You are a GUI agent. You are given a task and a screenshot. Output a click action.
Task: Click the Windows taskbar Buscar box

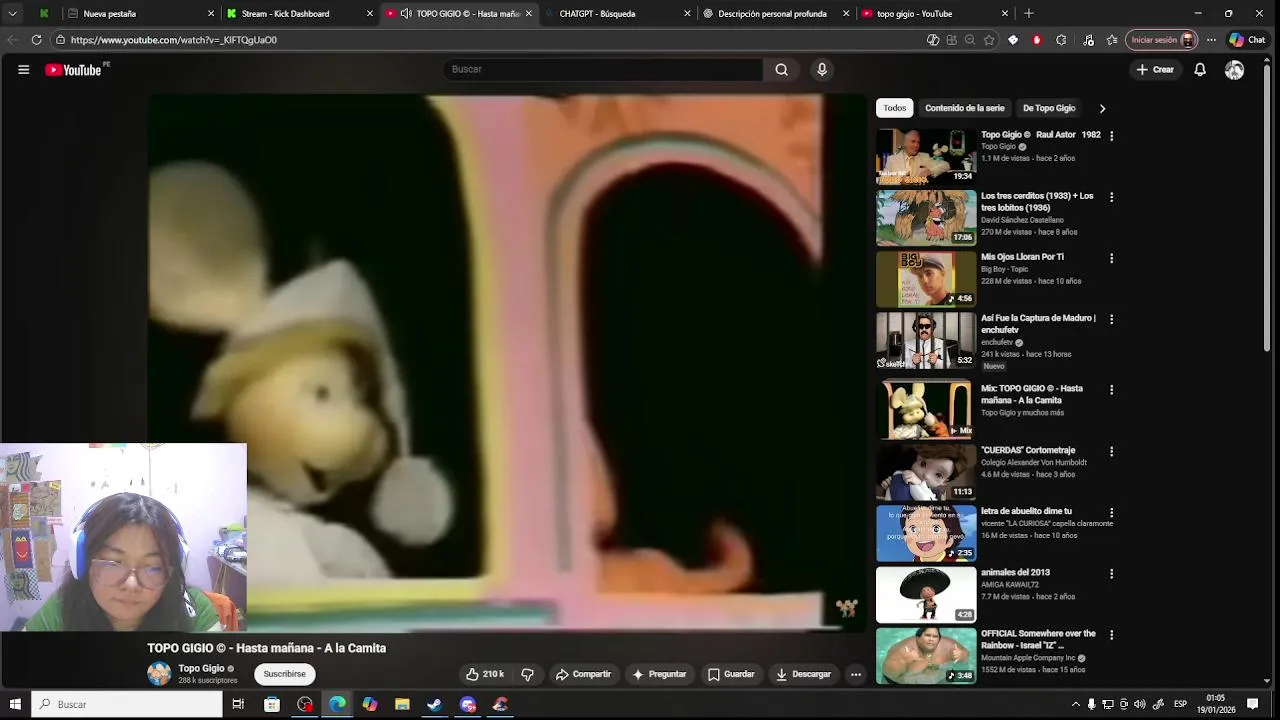(x=127, y=704)
